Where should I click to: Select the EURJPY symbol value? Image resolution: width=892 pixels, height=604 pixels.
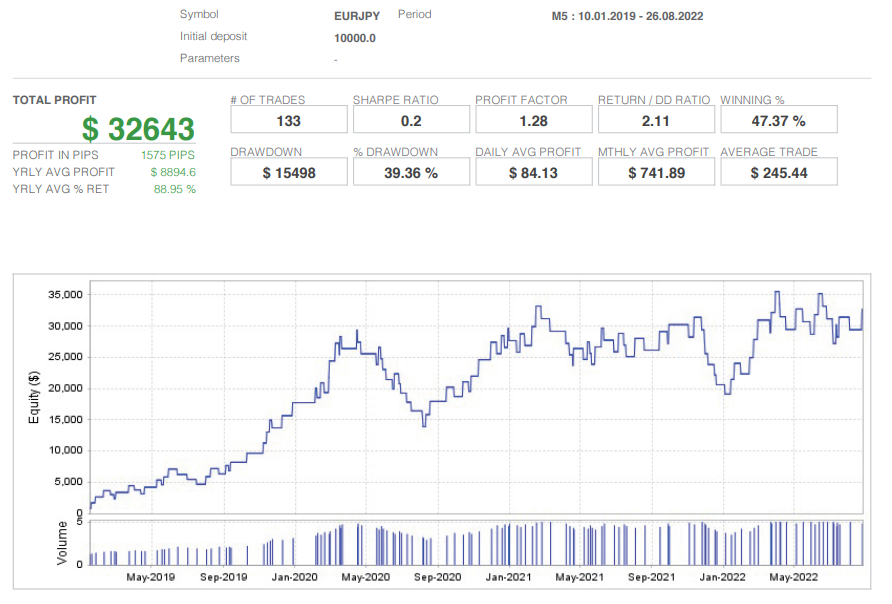357,15
